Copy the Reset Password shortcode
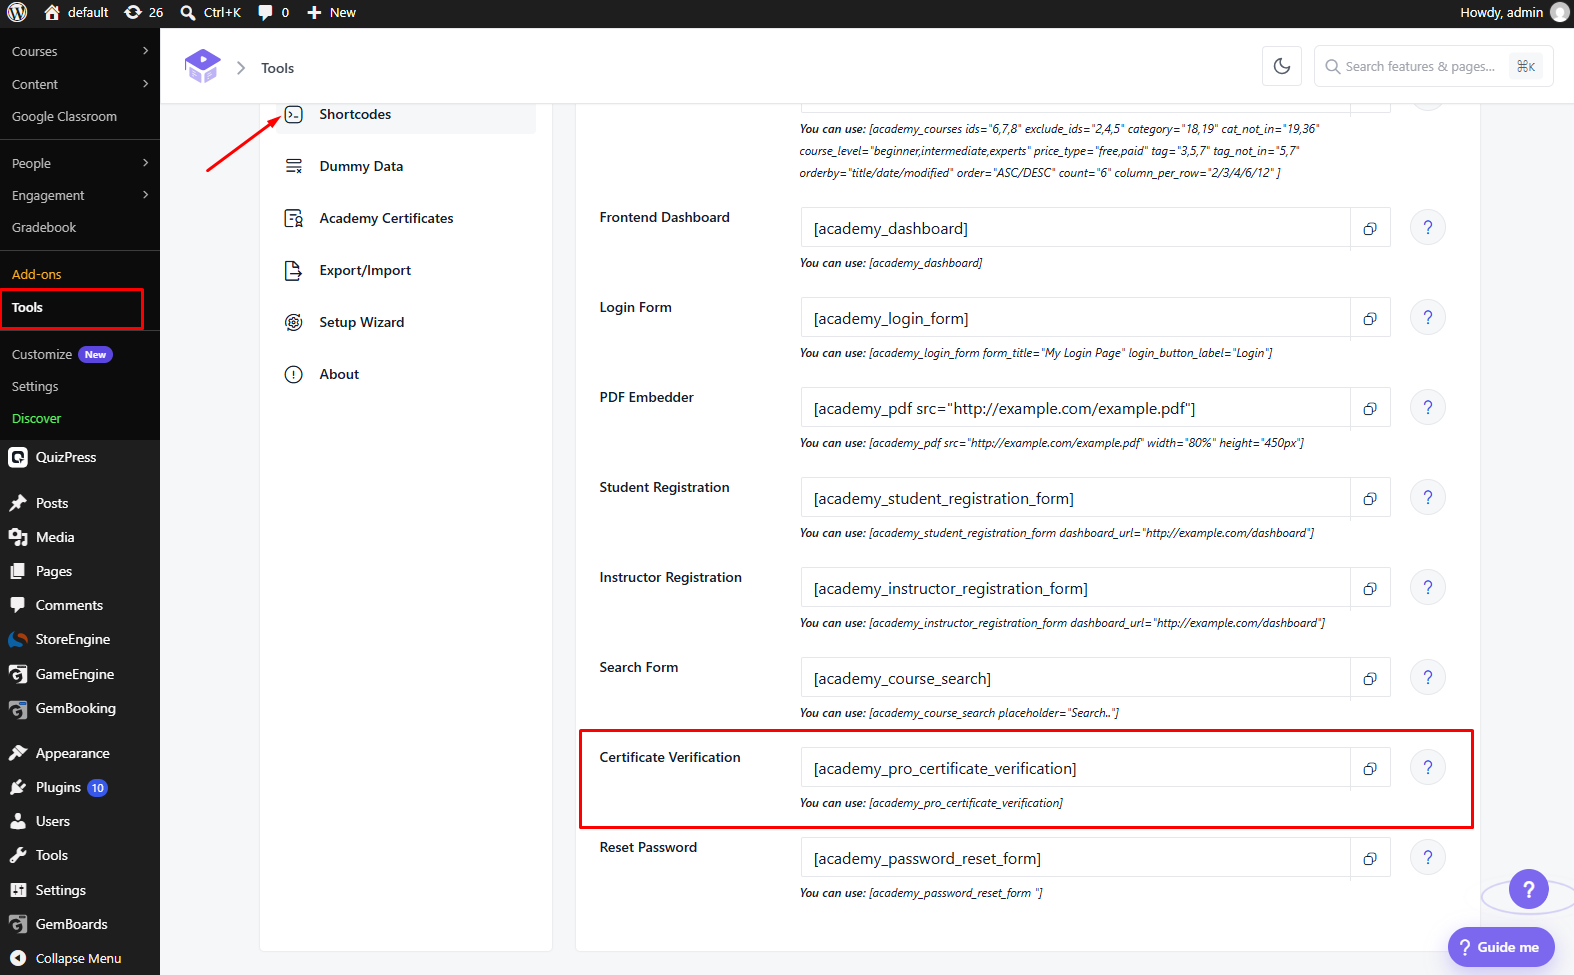 click(x=1370, y=858)
